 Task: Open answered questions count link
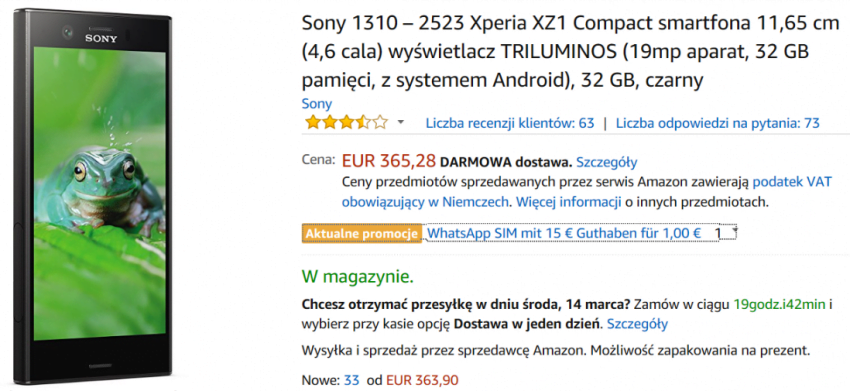pos(718,123)
